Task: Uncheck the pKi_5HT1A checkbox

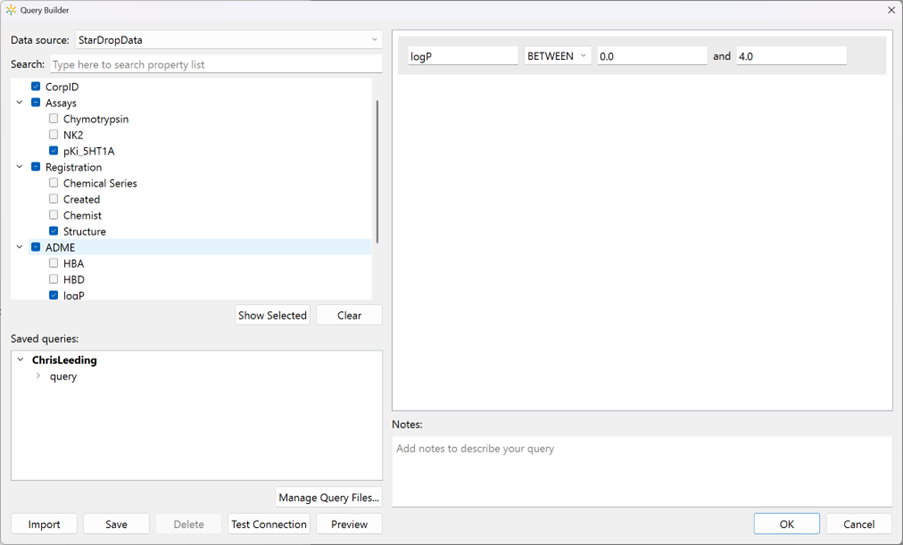Action: [54, 151]
